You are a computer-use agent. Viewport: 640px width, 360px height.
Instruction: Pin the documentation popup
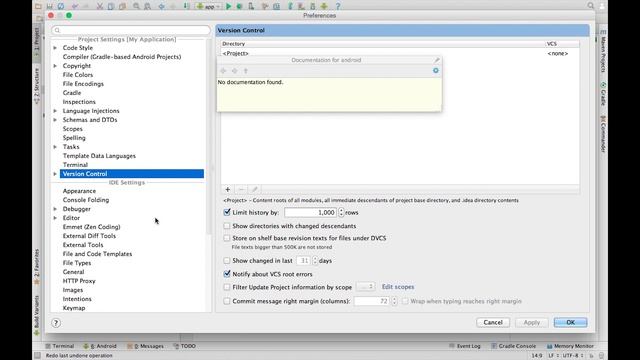coord(437,60)
